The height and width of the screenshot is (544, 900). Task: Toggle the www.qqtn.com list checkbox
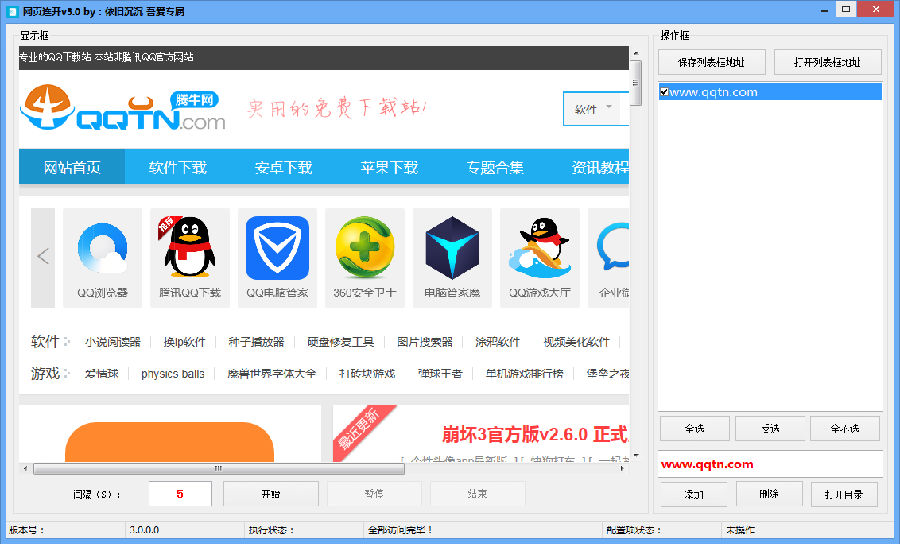pyautogui.click(x=664, y=92)
